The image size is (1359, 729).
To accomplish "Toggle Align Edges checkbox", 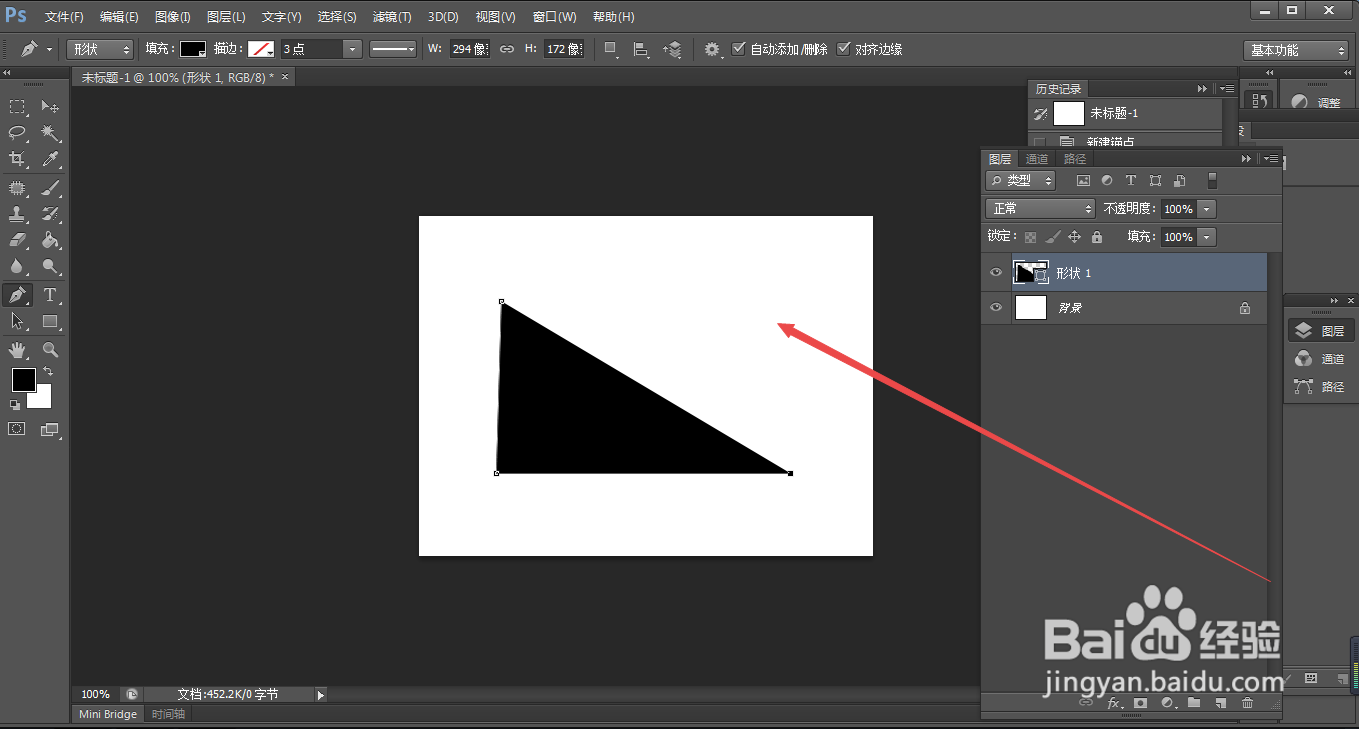I will click(844, 48).
